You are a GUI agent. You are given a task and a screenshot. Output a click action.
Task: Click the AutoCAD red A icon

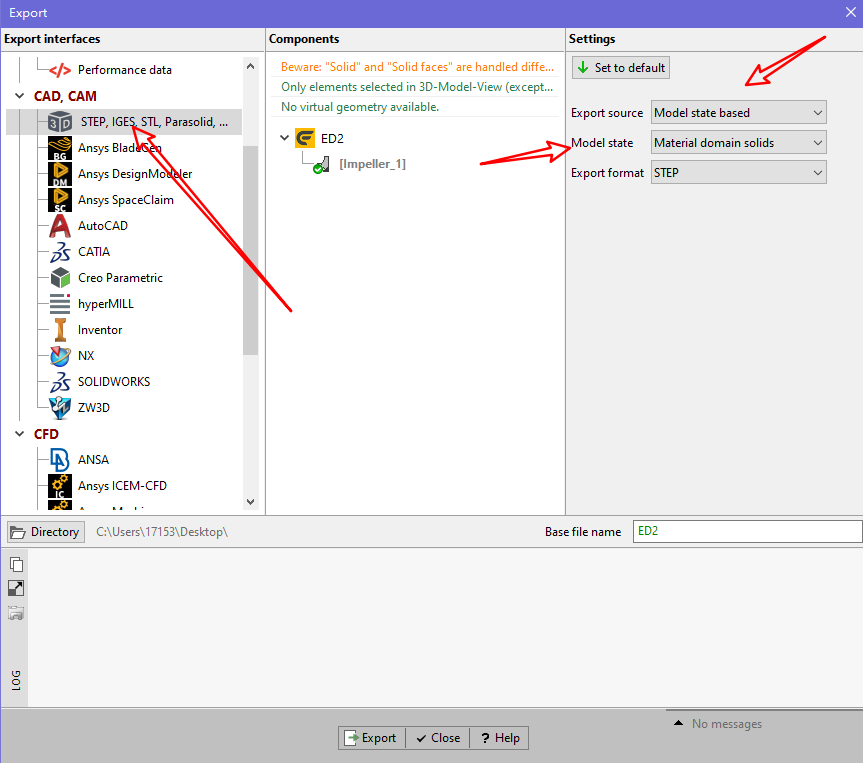pos(60,226)
